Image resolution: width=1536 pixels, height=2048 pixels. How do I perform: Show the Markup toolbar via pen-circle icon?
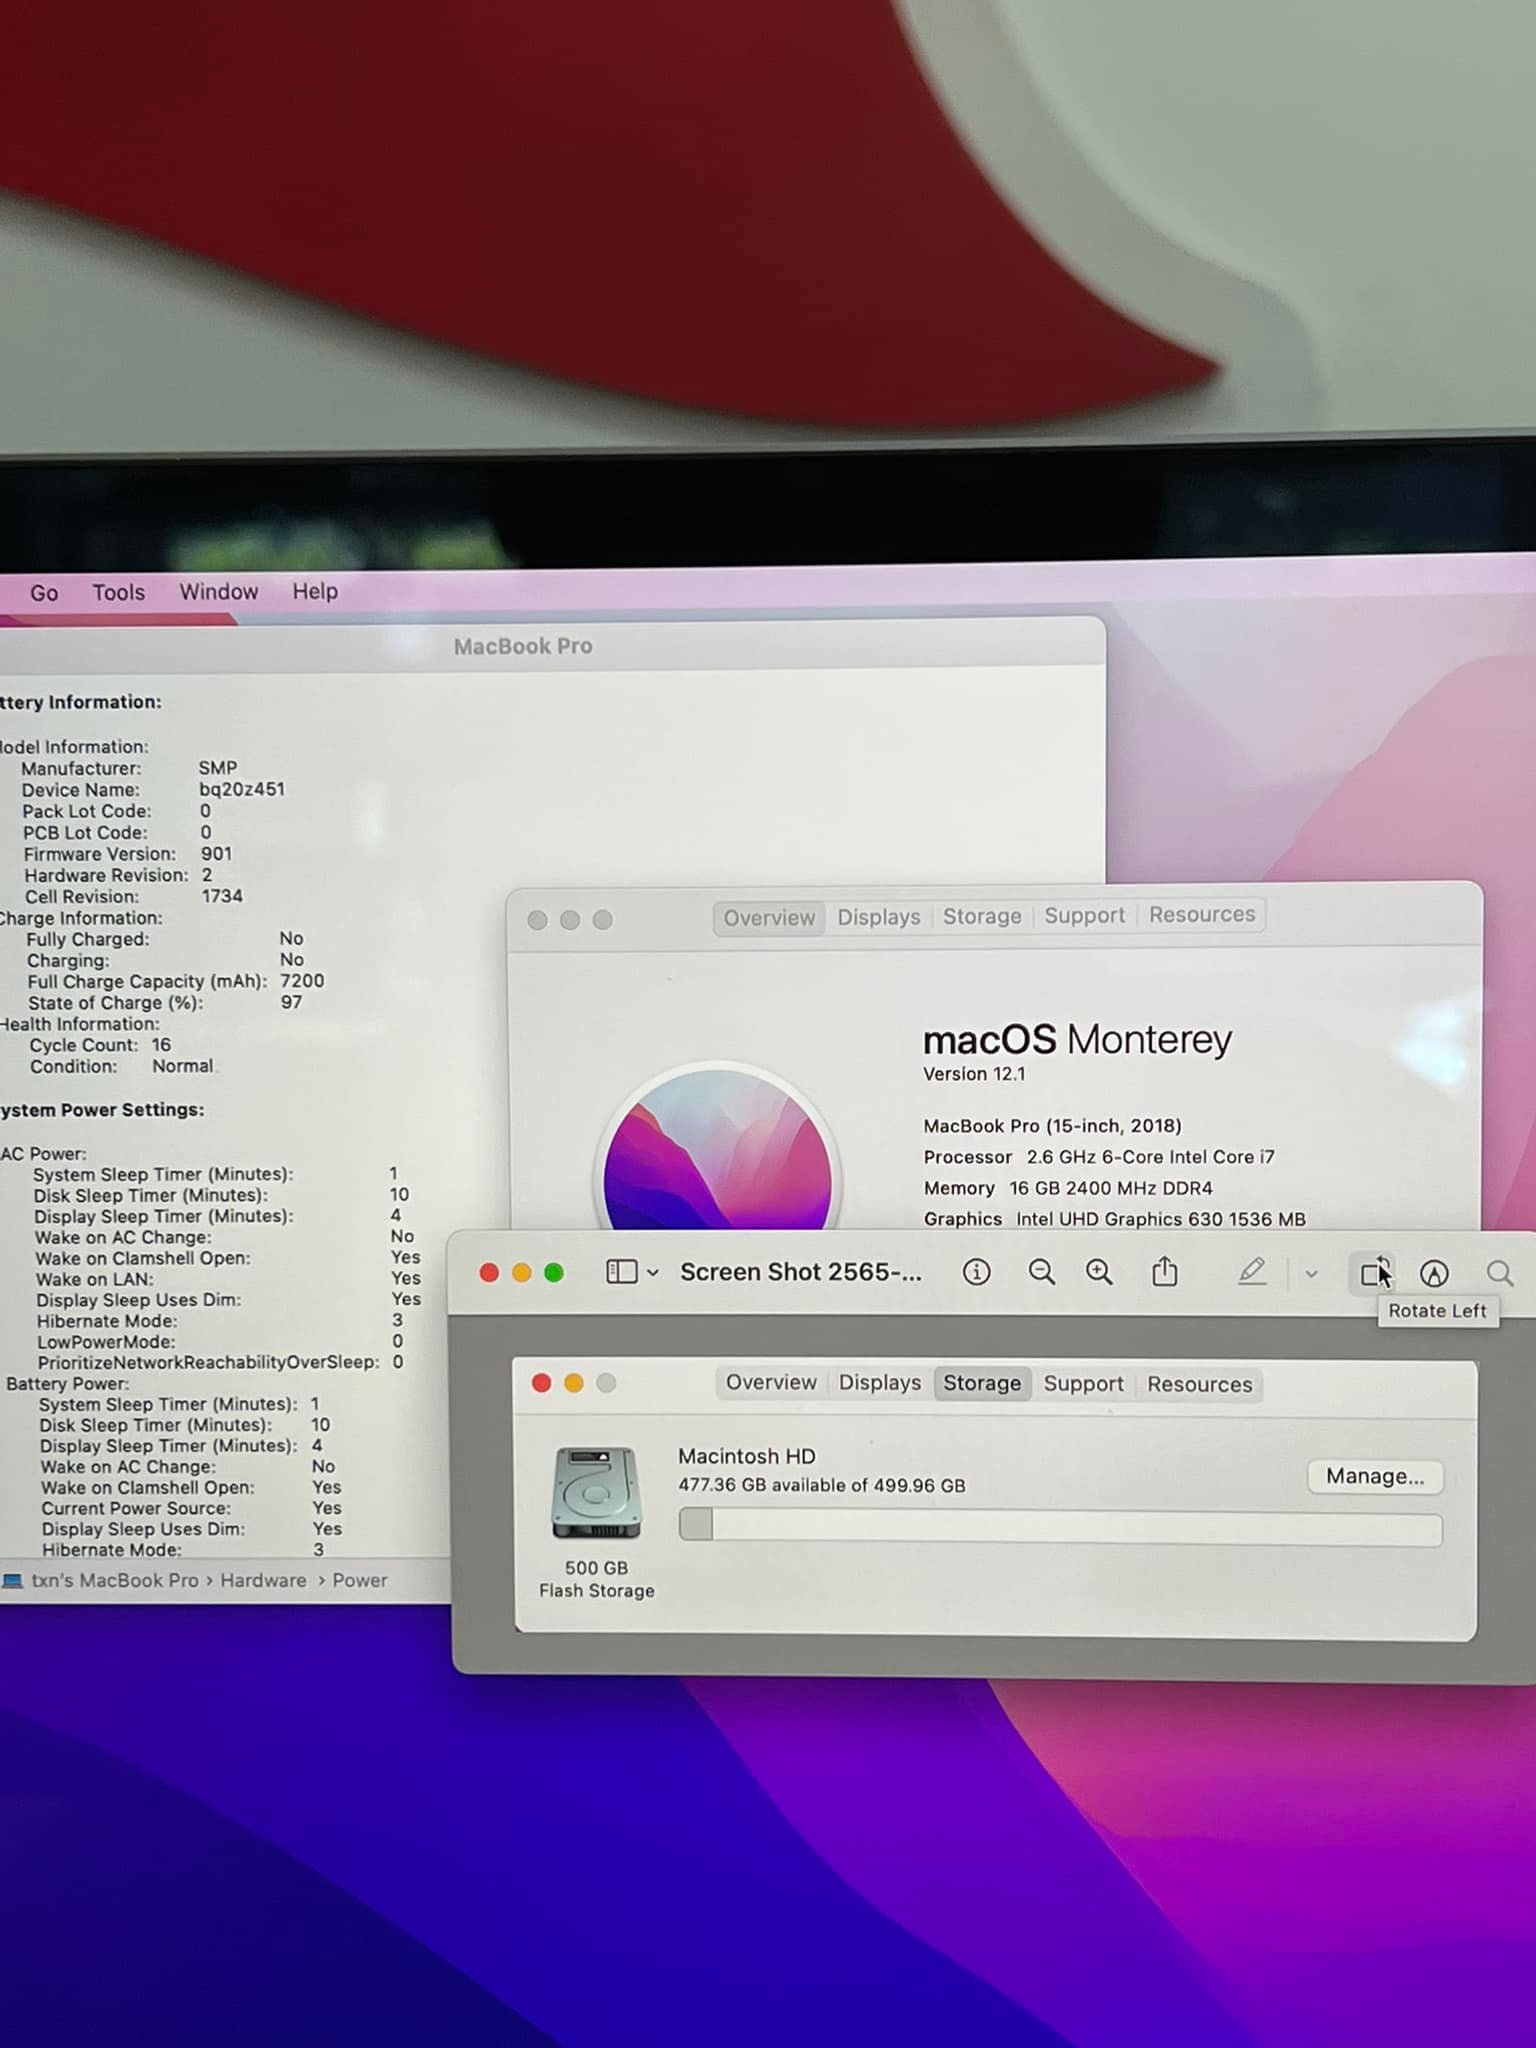(x=1434, y=1273)
